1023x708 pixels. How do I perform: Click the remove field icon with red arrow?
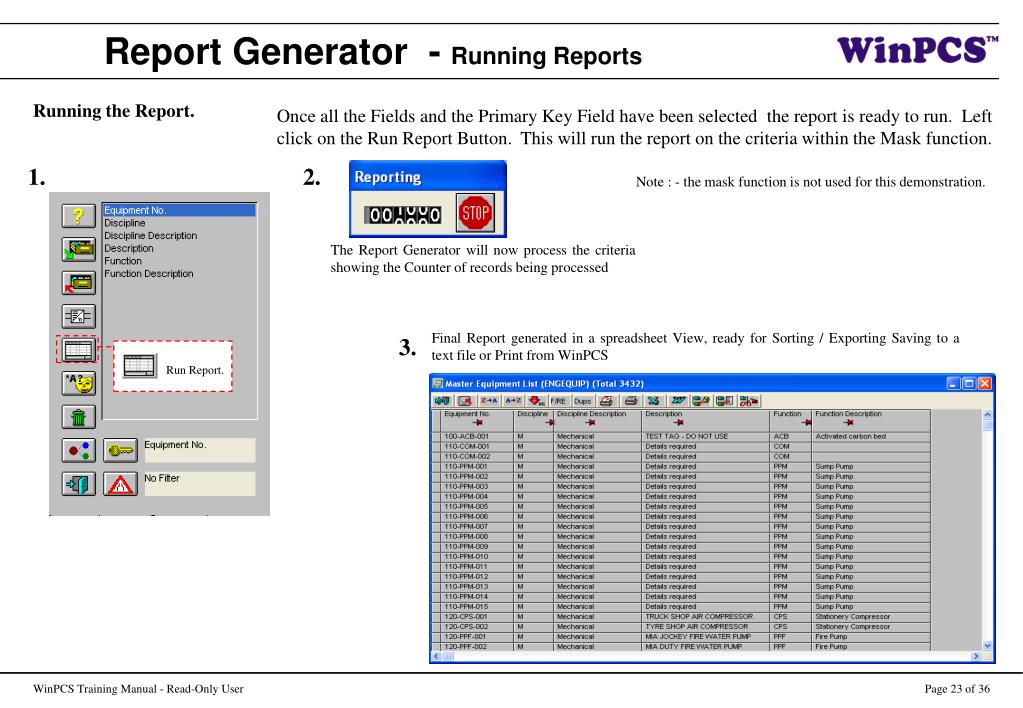78,283
